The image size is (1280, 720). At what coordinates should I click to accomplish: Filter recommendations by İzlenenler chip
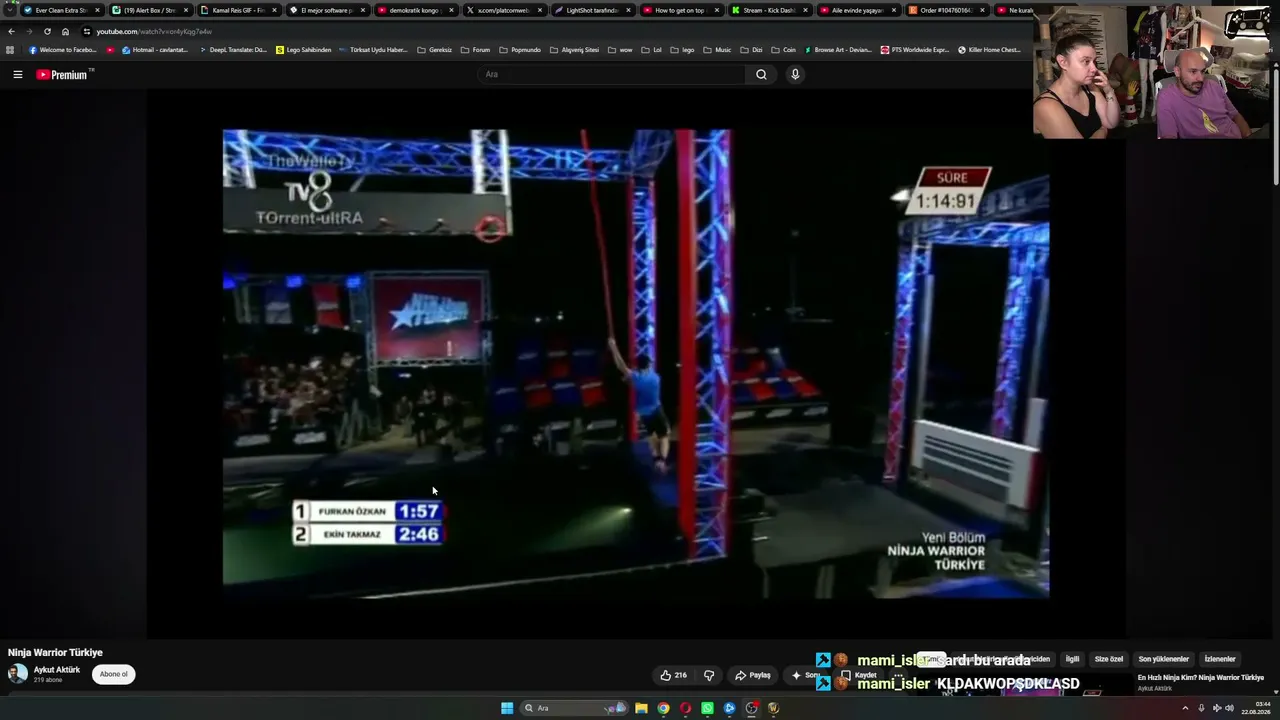[x=1220, y=659]
